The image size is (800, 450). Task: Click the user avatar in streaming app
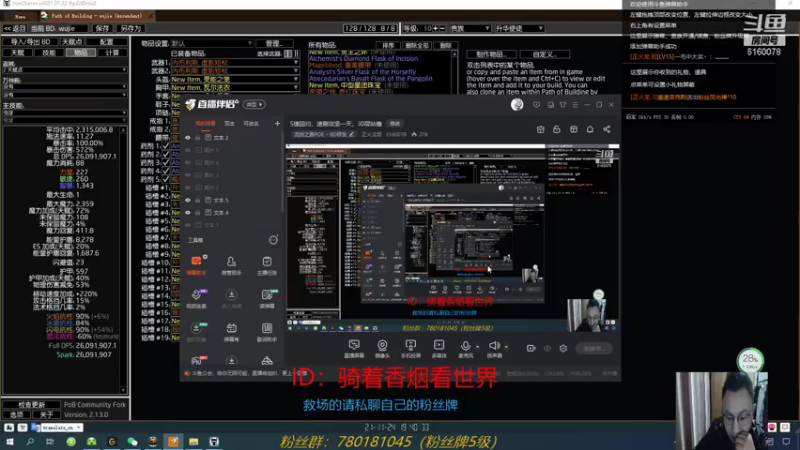click(x=517, y=105)
